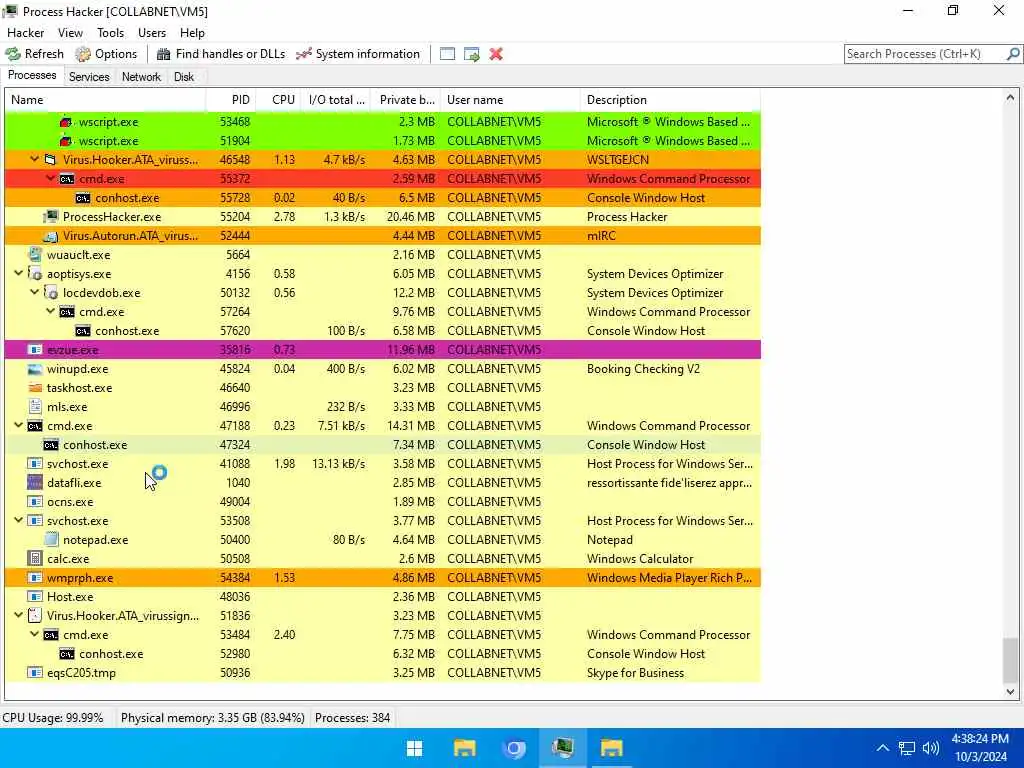Switch to the Network tab
The height and width of the screenshot is (768, 1024).
pyautogui.click(x=141, y=76)
